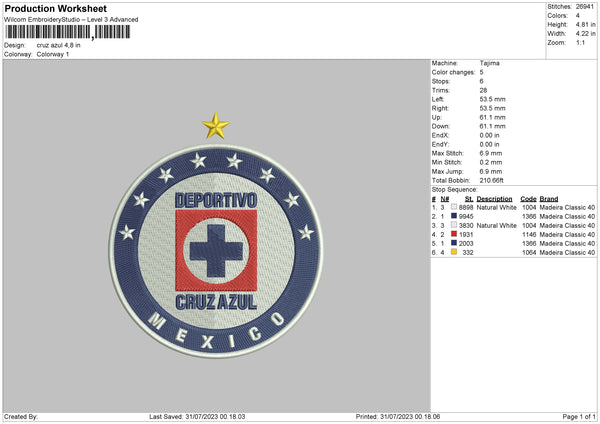Click the Stop Sequence label
Screen dimensions: 600x424
pyautogui.click(x=455, y=190)
